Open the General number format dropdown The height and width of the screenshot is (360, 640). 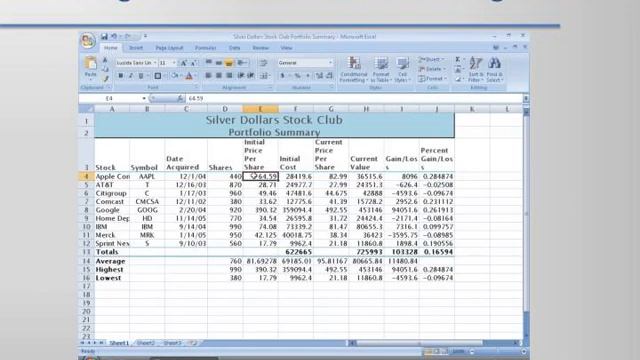(330, 63)
